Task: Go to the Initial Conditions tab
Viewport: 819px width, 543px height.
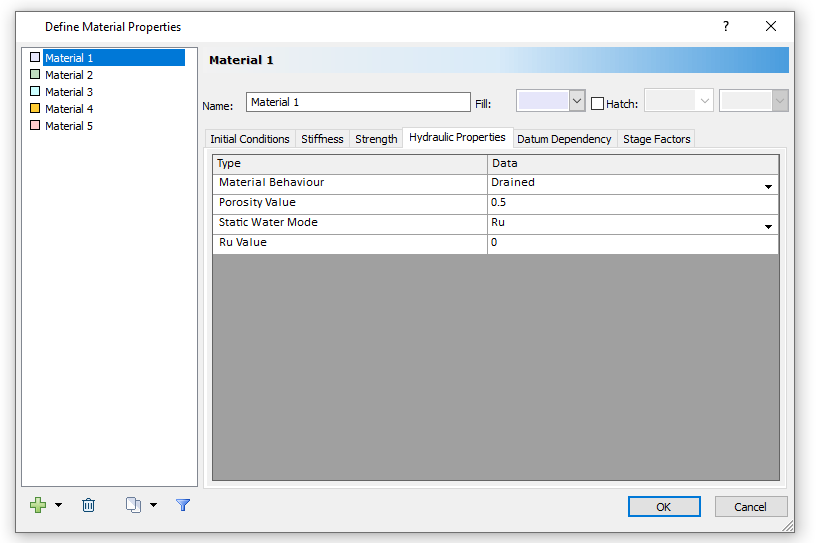Action: pyautogui.click(x=250, y=139)
